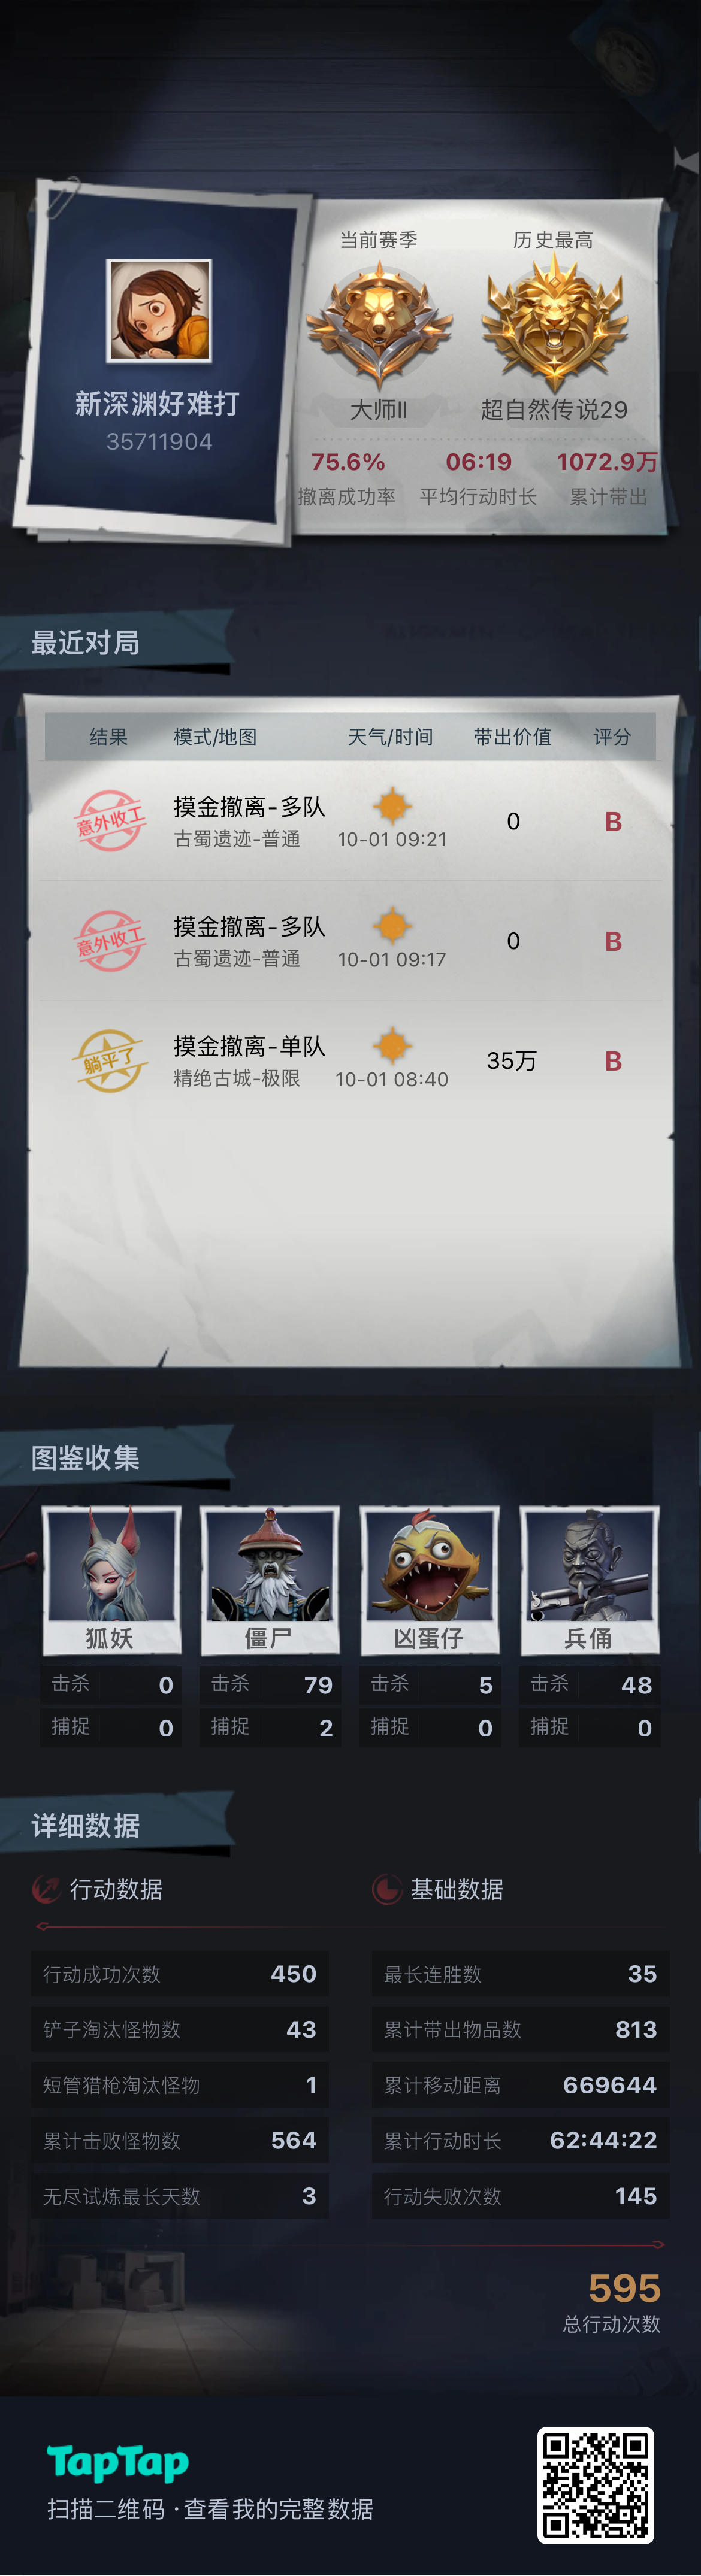Click the 详细数据 section header
This screenshot has width=701, height=2576.
(x=85, y=1826)
